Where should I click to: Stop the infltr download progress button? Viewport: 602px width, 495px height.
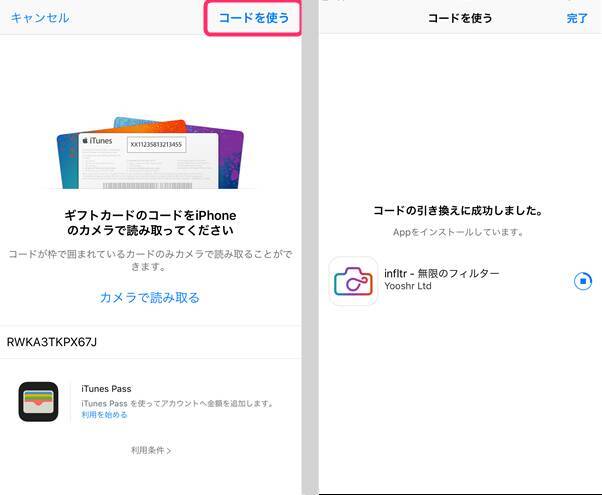pyautogui.click(x=584, y=281)
